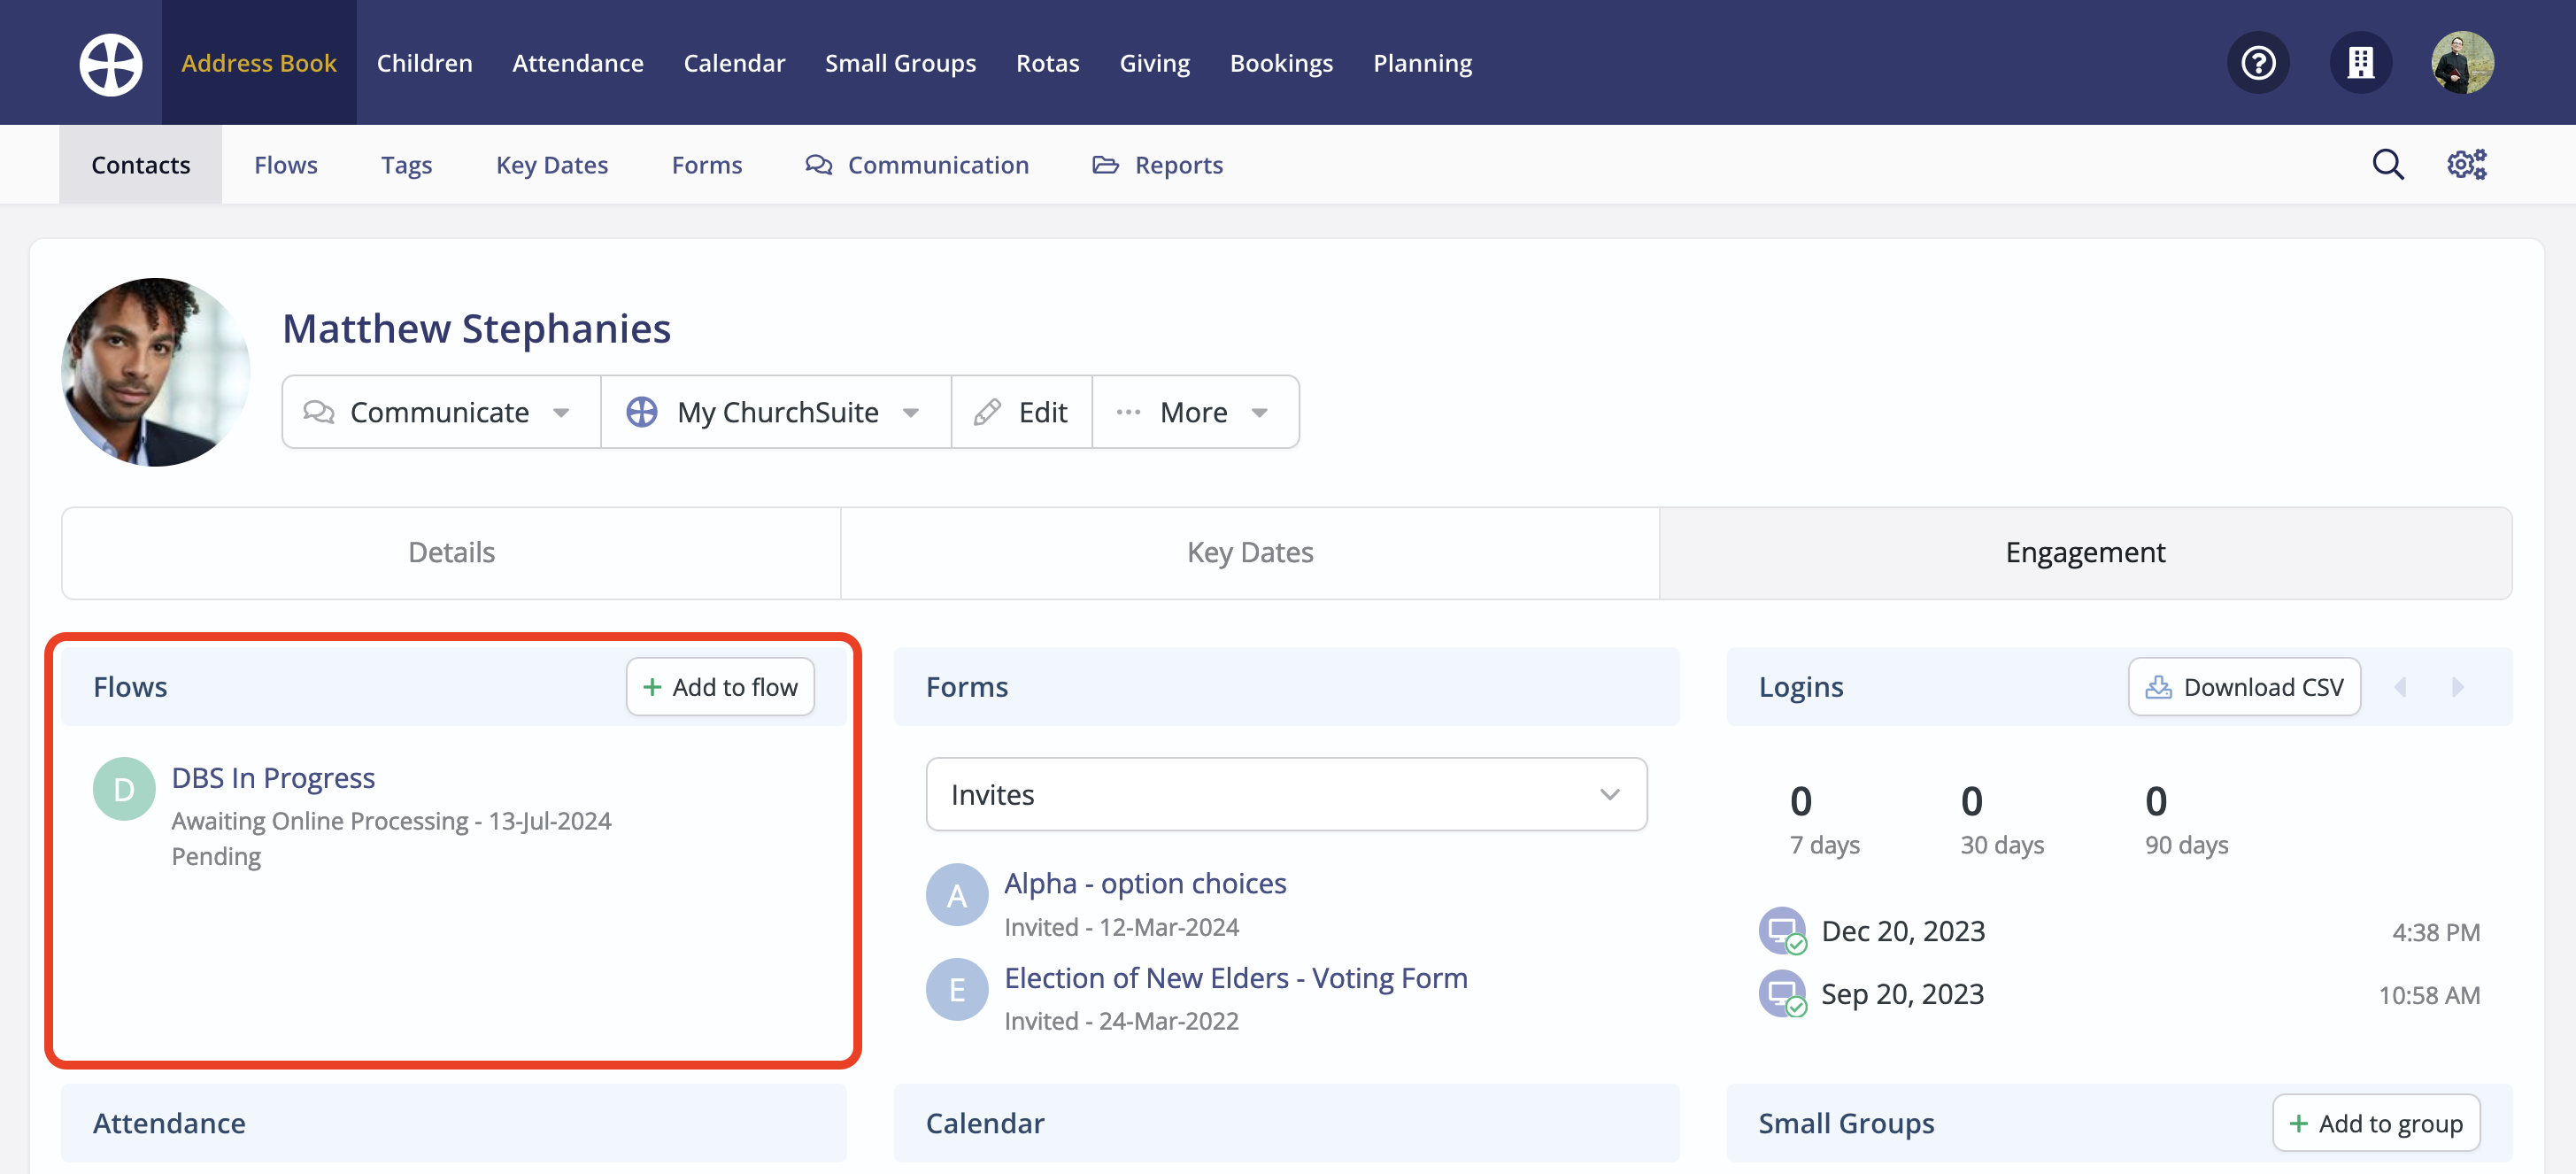Expand the More actions dropdown
Screen dimensions: 2576x1174
1195,412
